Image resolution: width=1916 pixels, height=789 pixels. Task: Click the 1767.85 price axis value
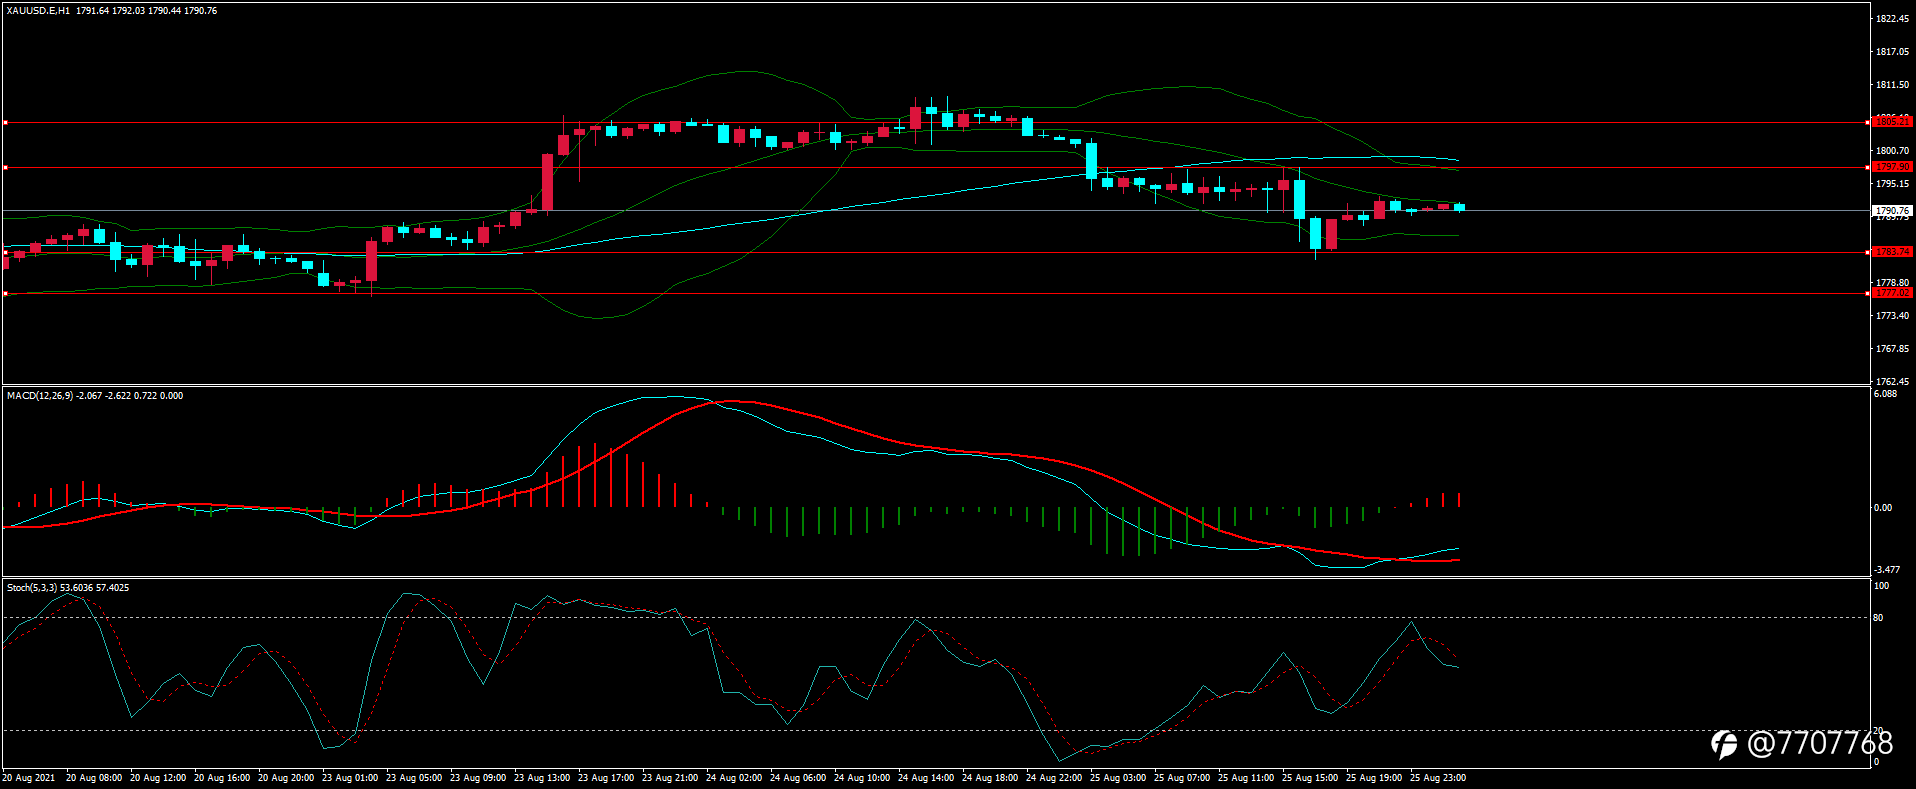coord(1892,349)
